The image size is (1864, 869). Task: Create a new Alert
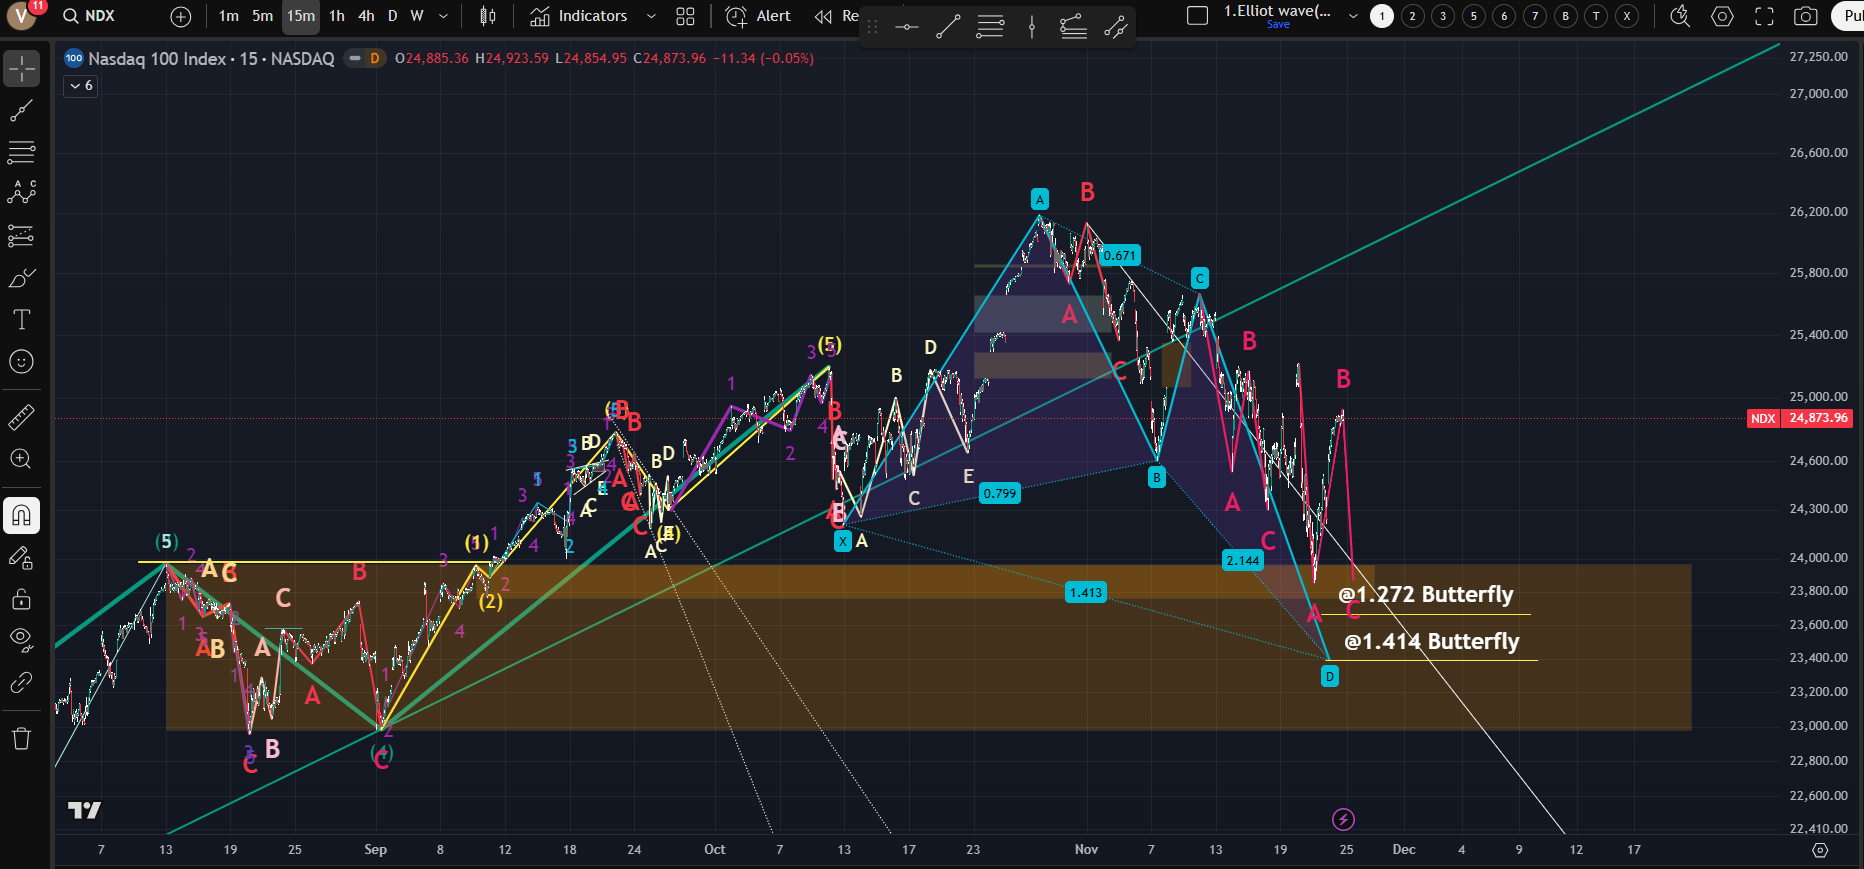[x=758, y=16]
